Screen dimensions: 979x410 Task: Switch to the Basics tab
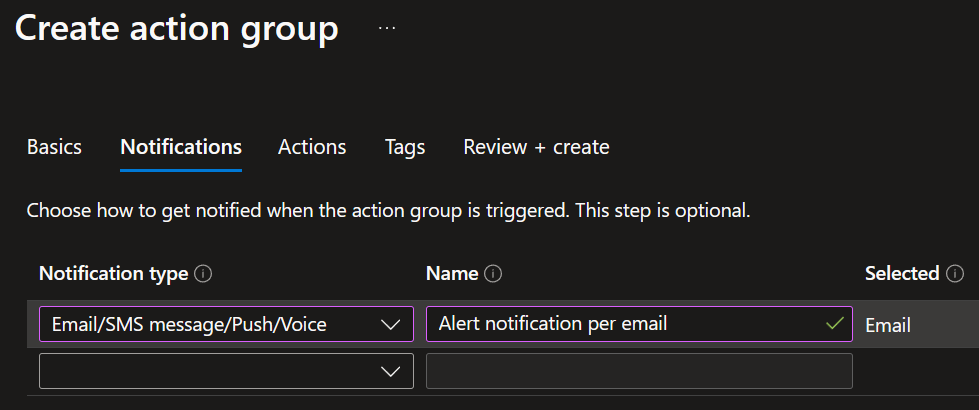[54, 147]
